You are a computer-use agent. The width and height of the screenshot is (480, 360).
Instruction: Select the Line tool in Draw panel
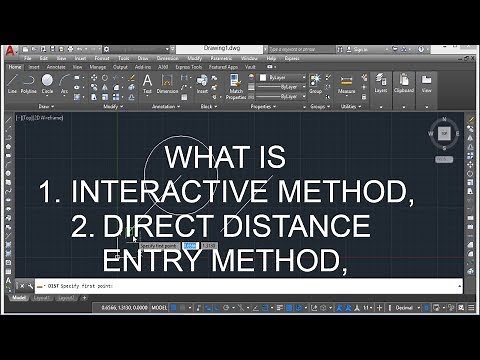pos(12,84)
